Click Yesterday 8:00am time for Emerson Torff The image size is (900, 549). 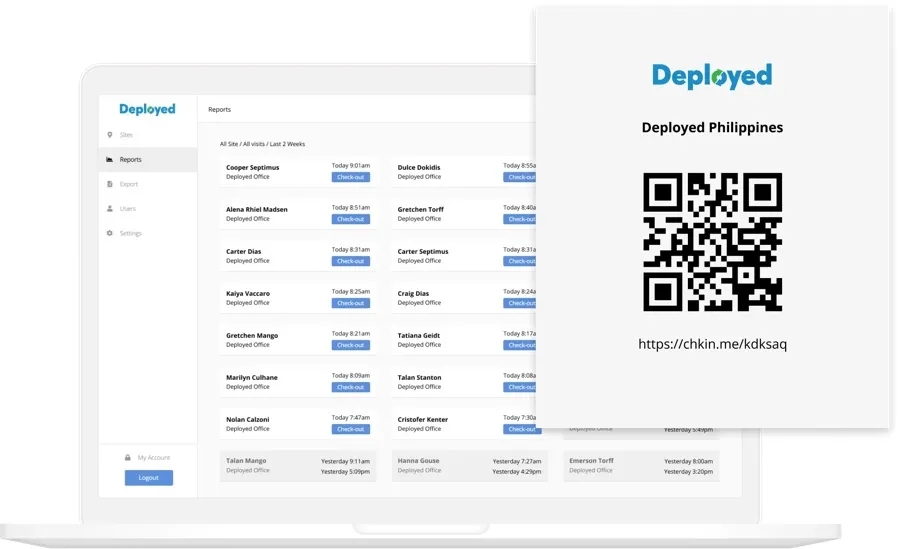click(x=688, y=461)
